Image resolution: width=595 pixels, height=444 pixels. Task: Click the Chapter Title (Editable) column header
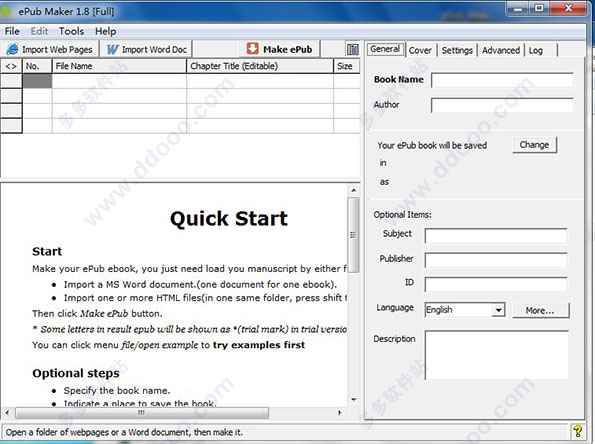click(260, 66)
